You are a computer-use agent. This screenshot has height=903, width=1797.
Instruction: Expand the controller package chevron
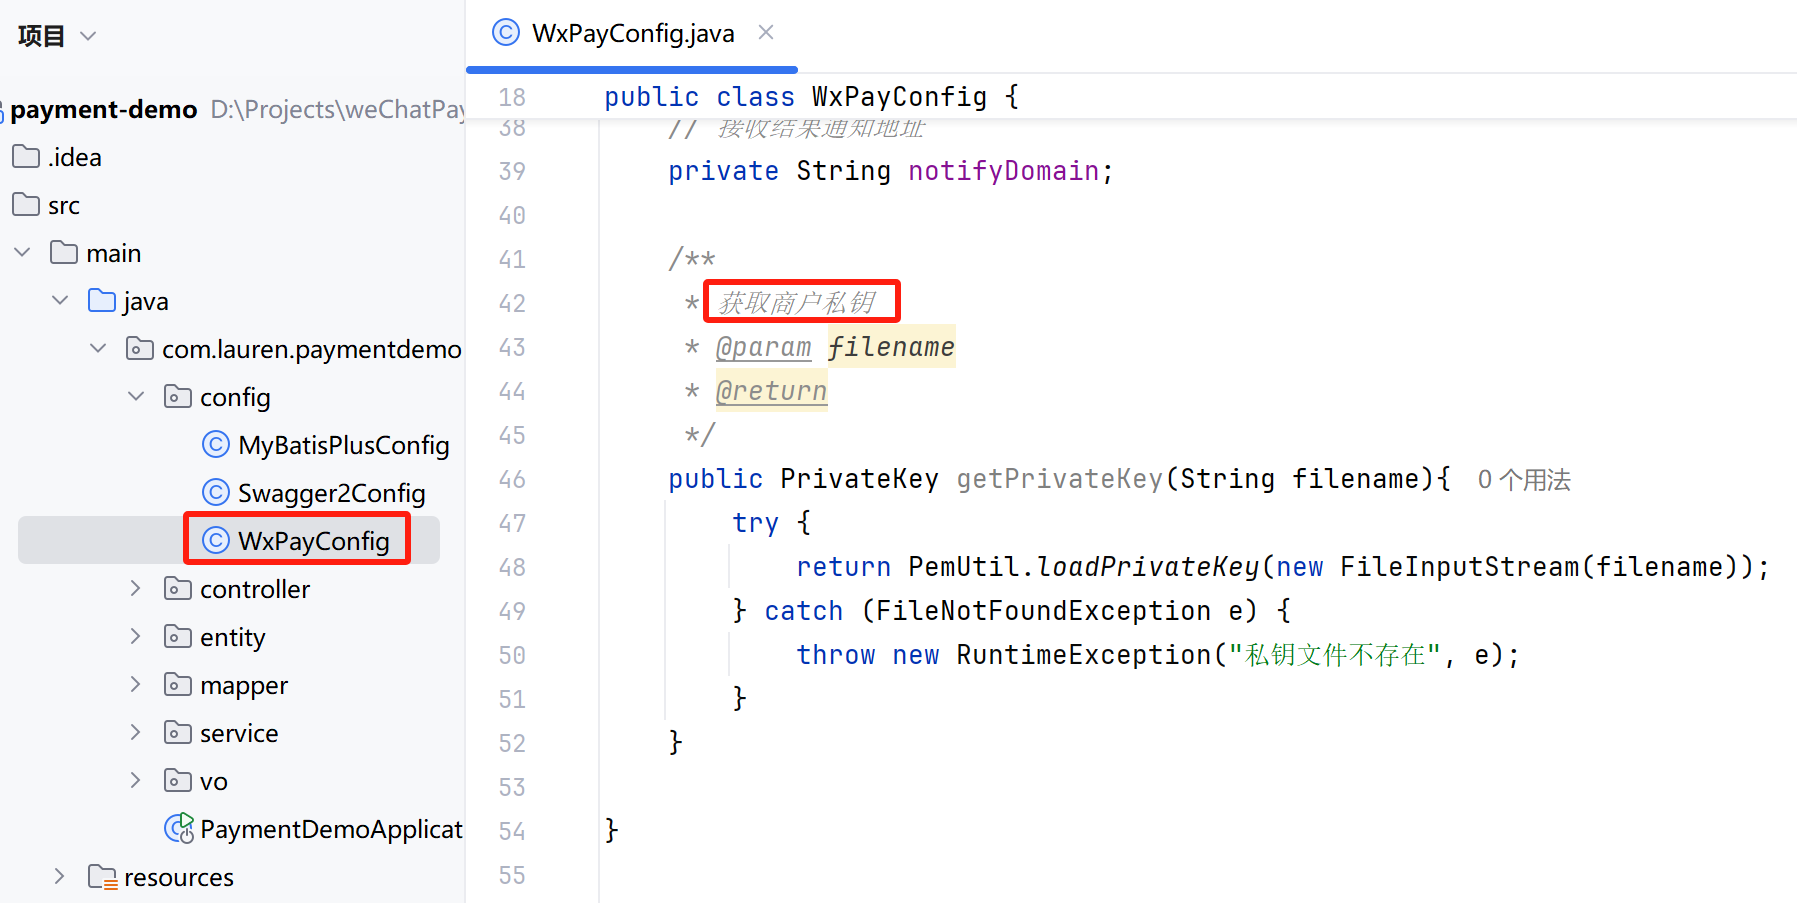click(136, 588)
